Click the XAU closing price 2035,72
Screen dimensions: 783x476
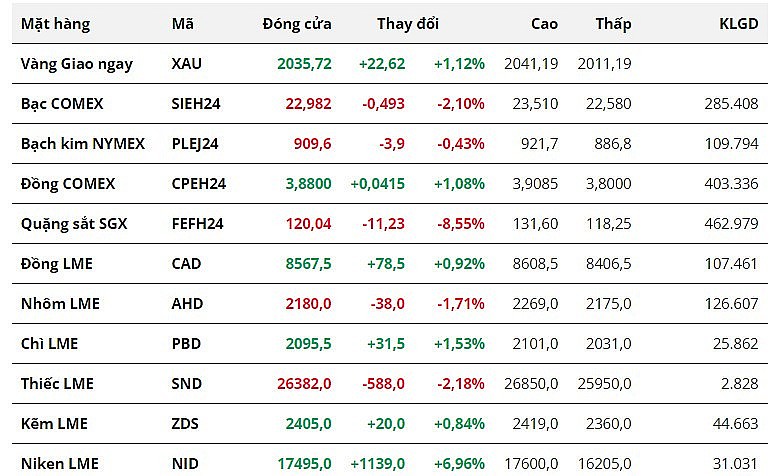(x=305, y=63)
